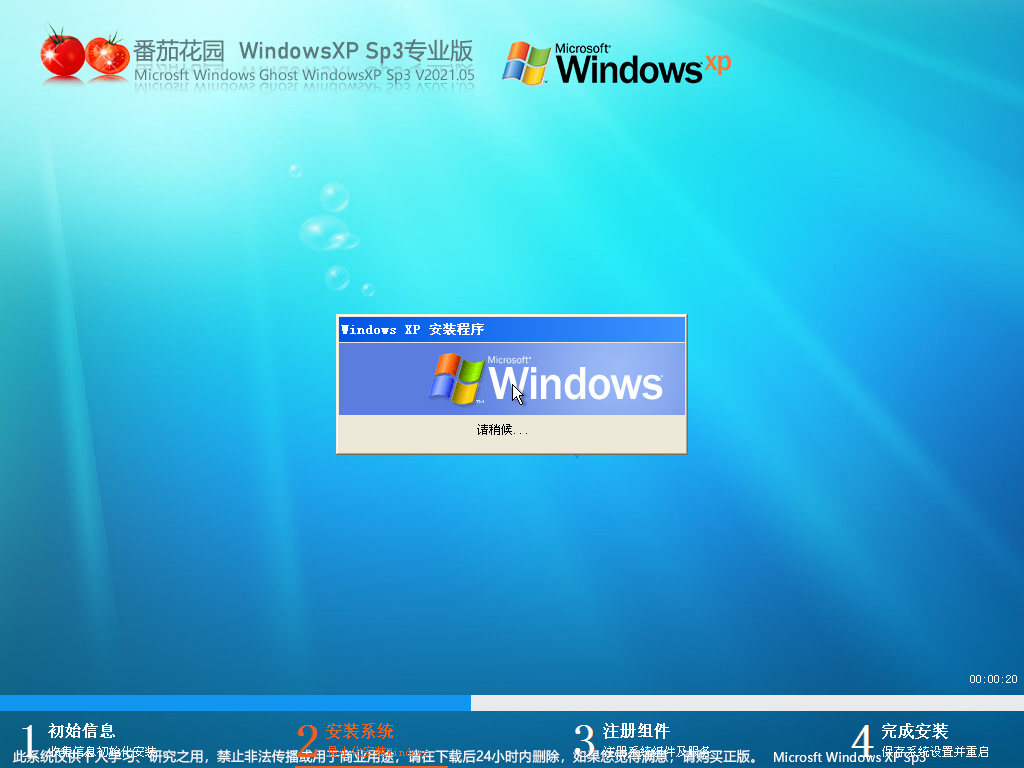
Task: Click the mouse cursor arrow shown in the dialog
Action: coord(516,394)
